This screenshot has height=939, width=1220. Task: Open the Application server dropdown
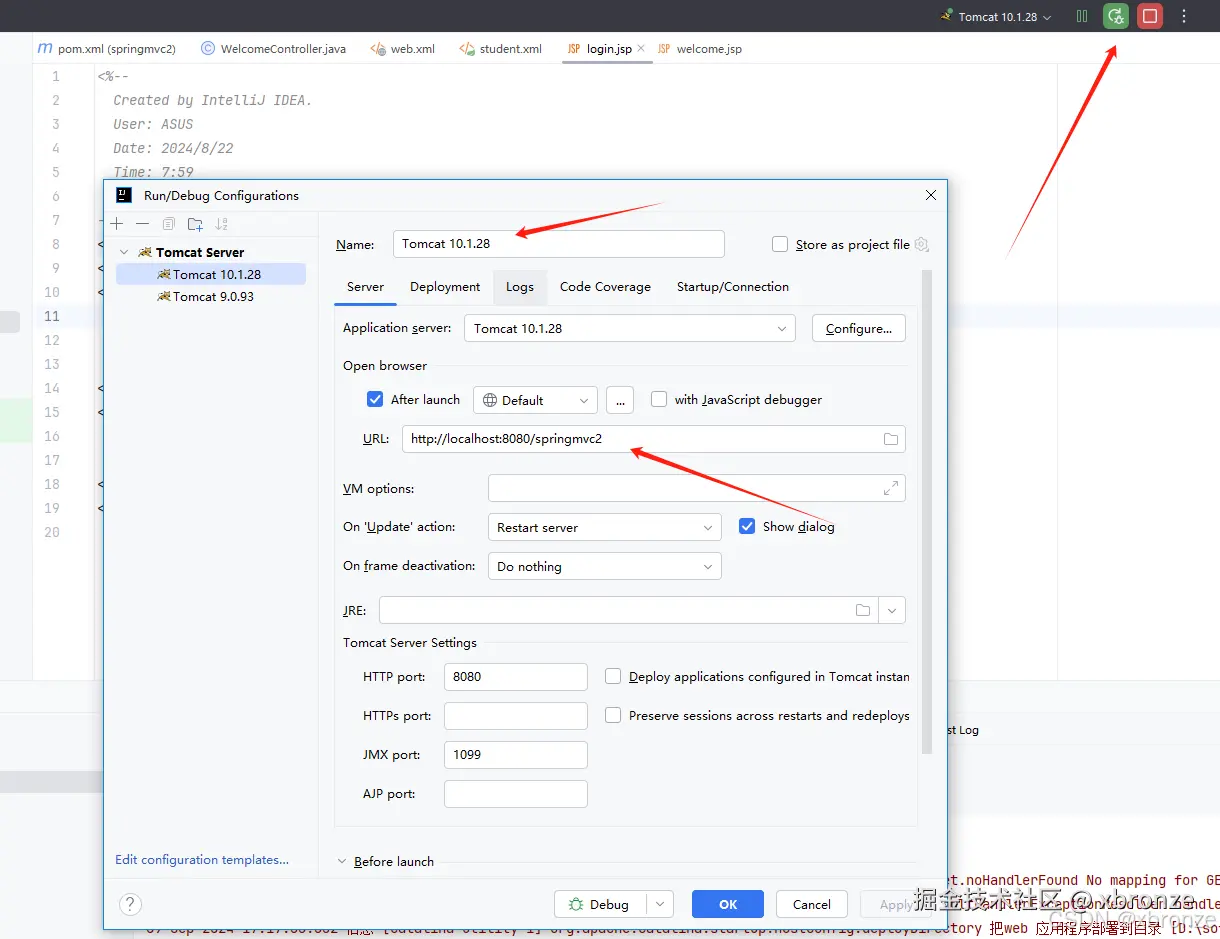point(630,328)
